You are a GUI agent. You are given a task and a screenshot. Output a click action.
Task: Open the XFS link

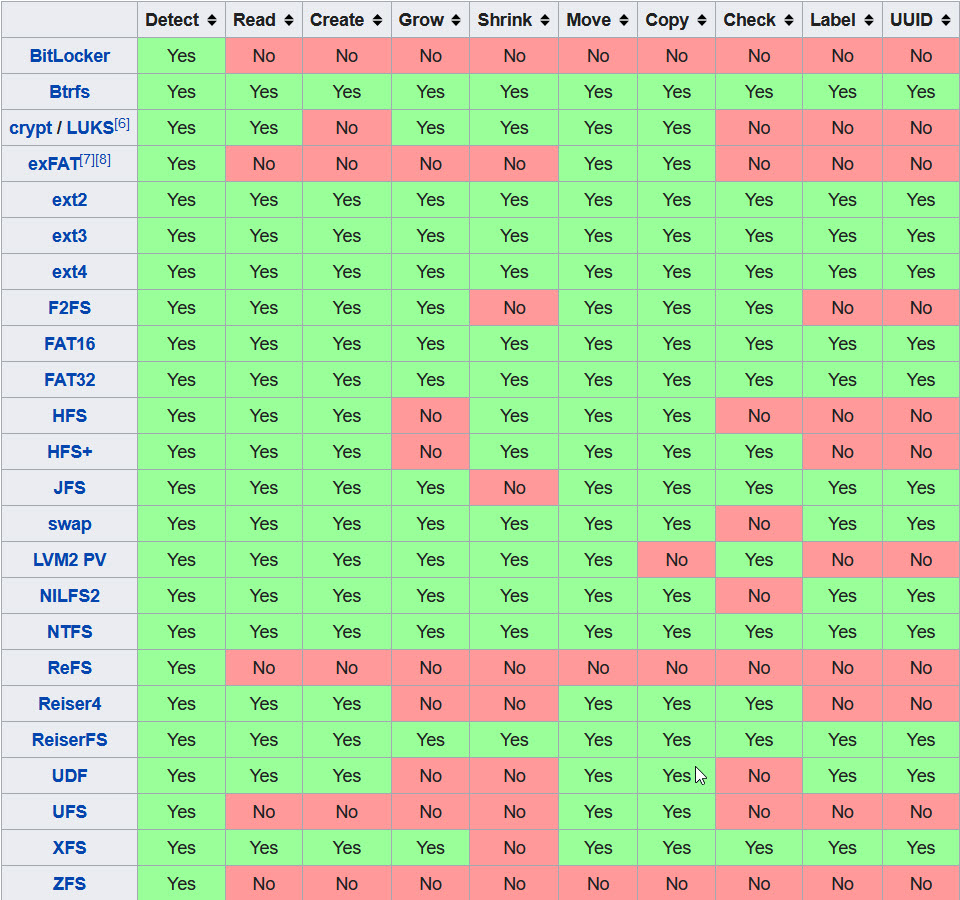70,848
